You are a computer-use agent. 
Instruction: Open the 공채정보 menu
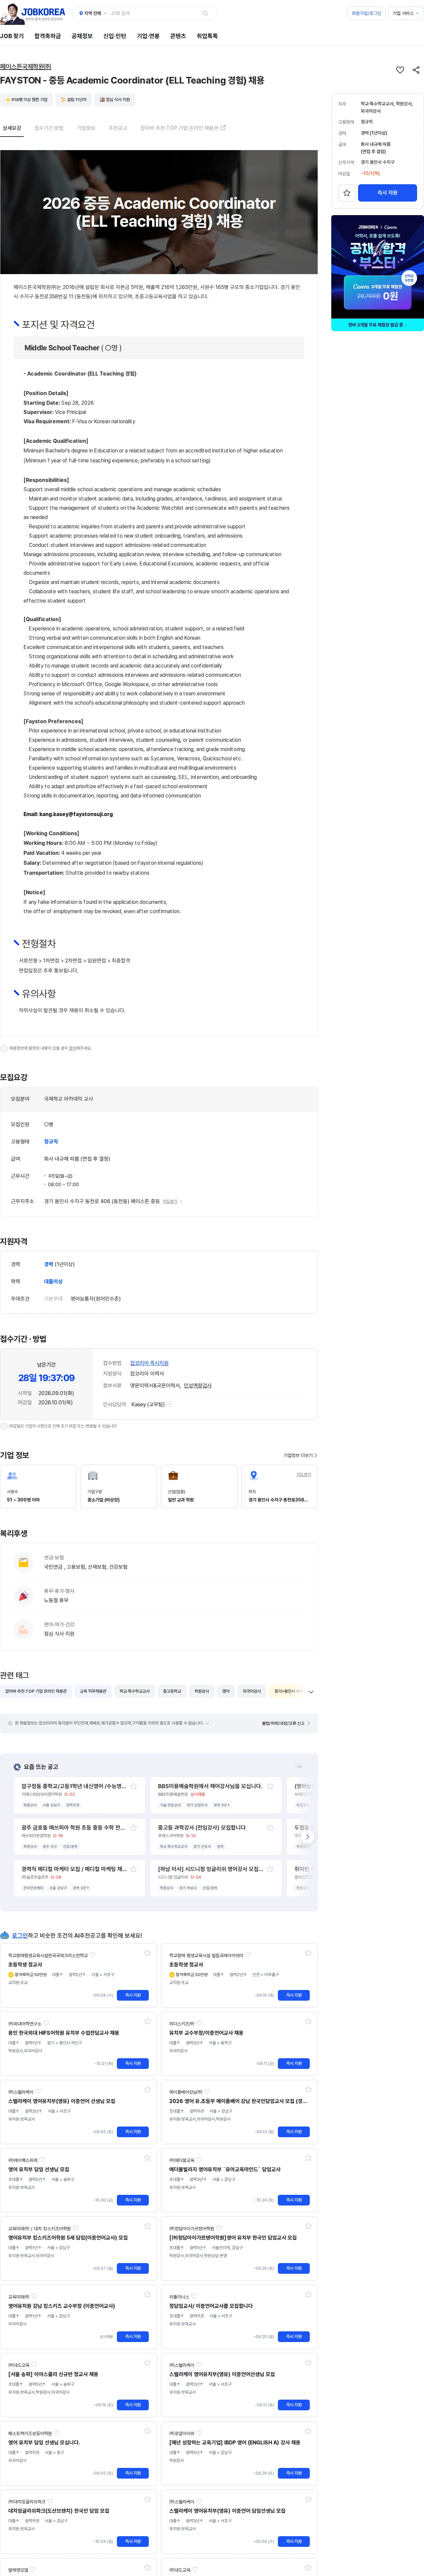(82, 36)
